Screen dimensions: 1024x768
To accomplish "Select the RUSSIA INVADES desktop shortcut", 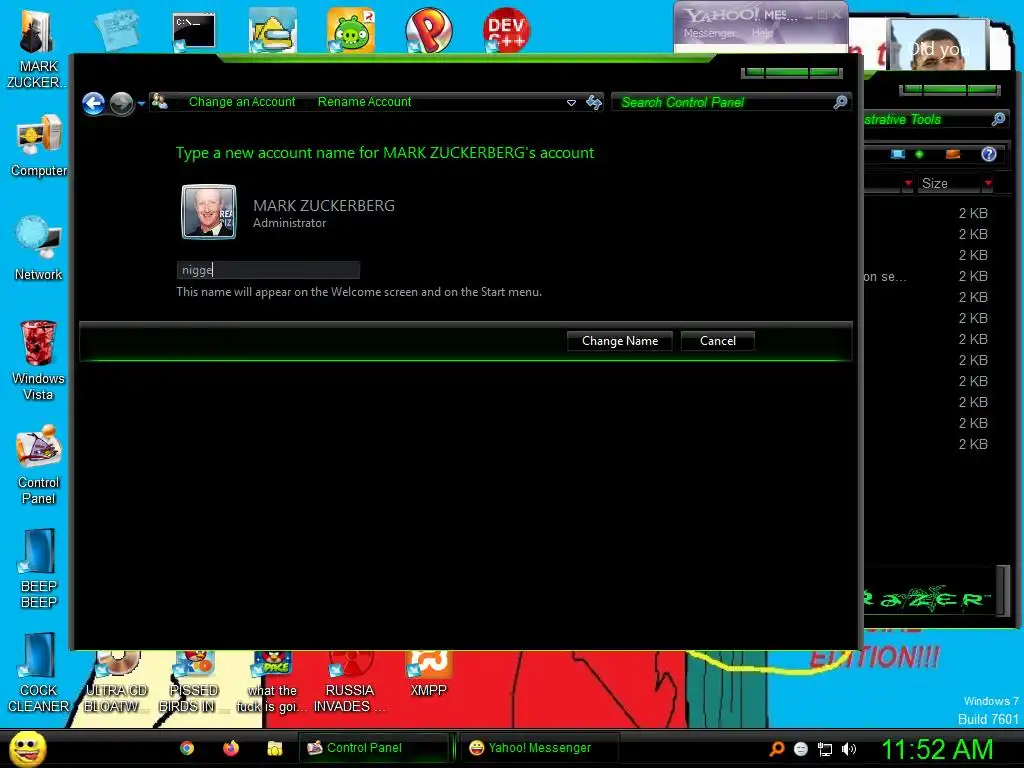I will 349,682.
